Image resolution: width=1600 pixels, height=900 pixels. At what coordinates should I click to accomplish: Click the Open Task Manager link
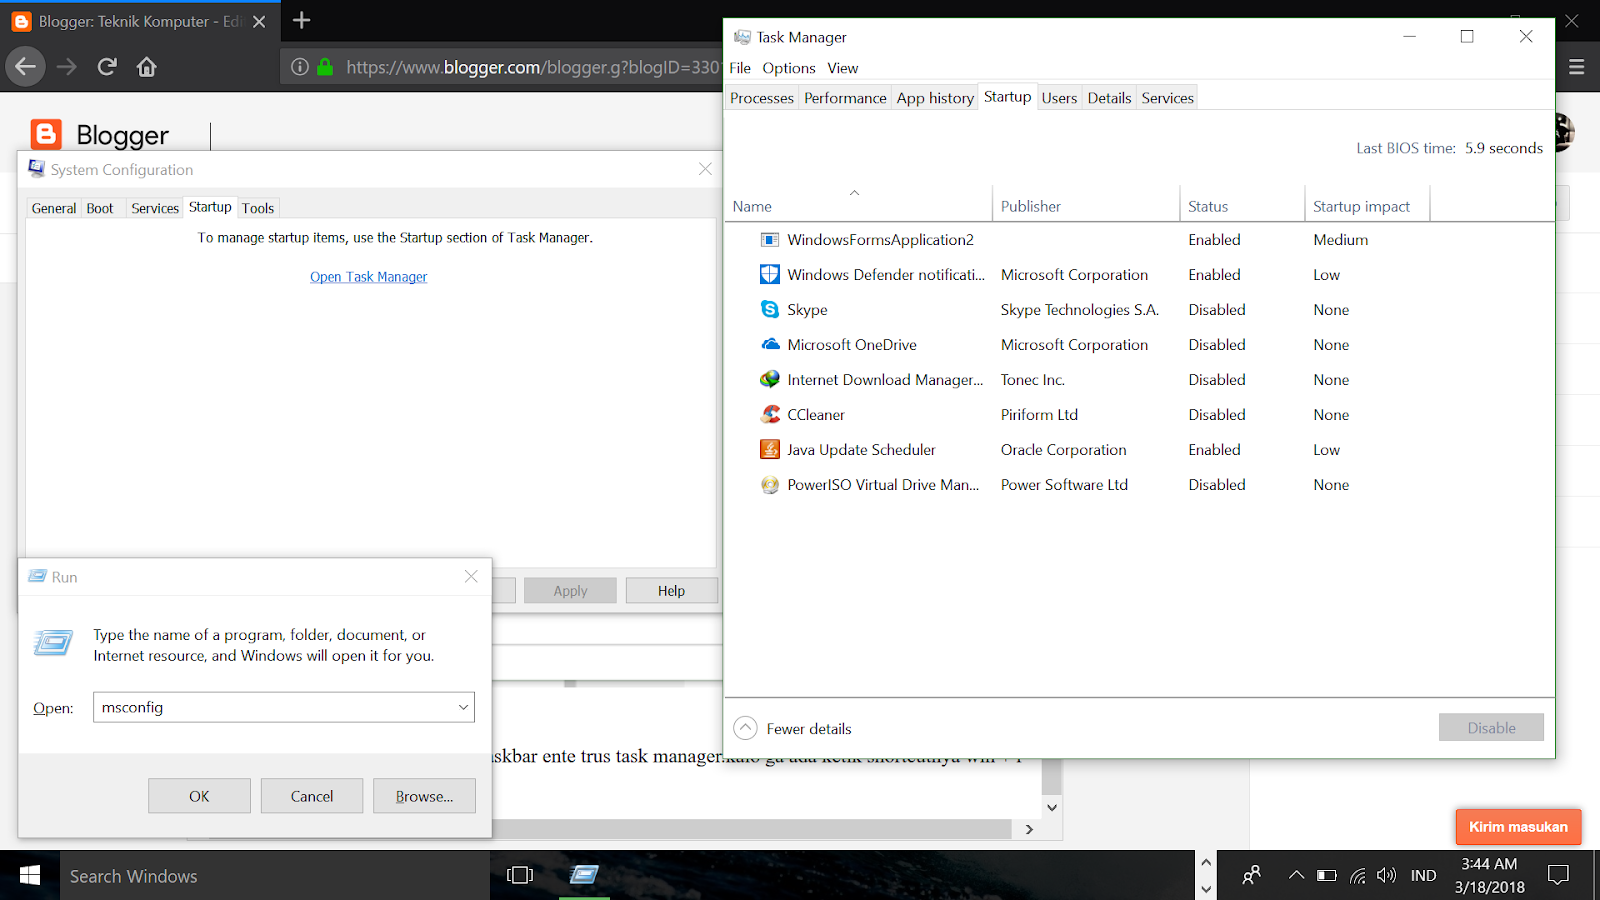click(369, 276)
